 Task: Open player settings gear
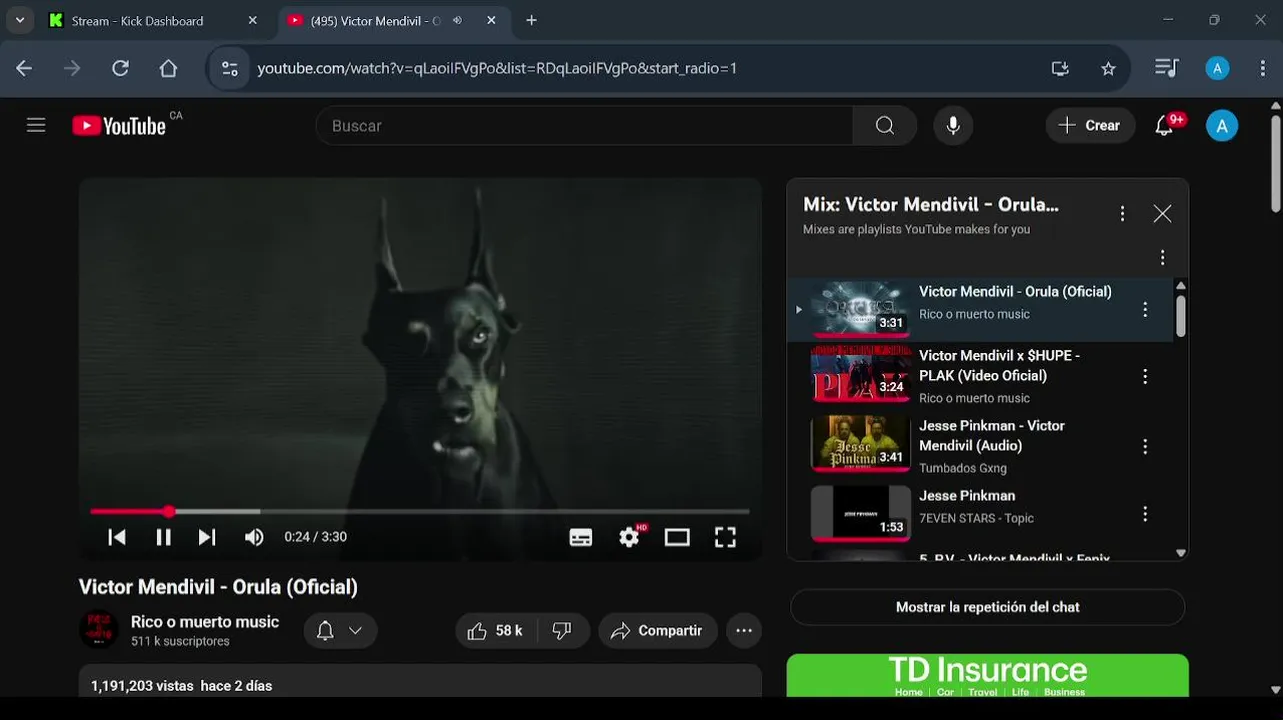tap(629, 537)
